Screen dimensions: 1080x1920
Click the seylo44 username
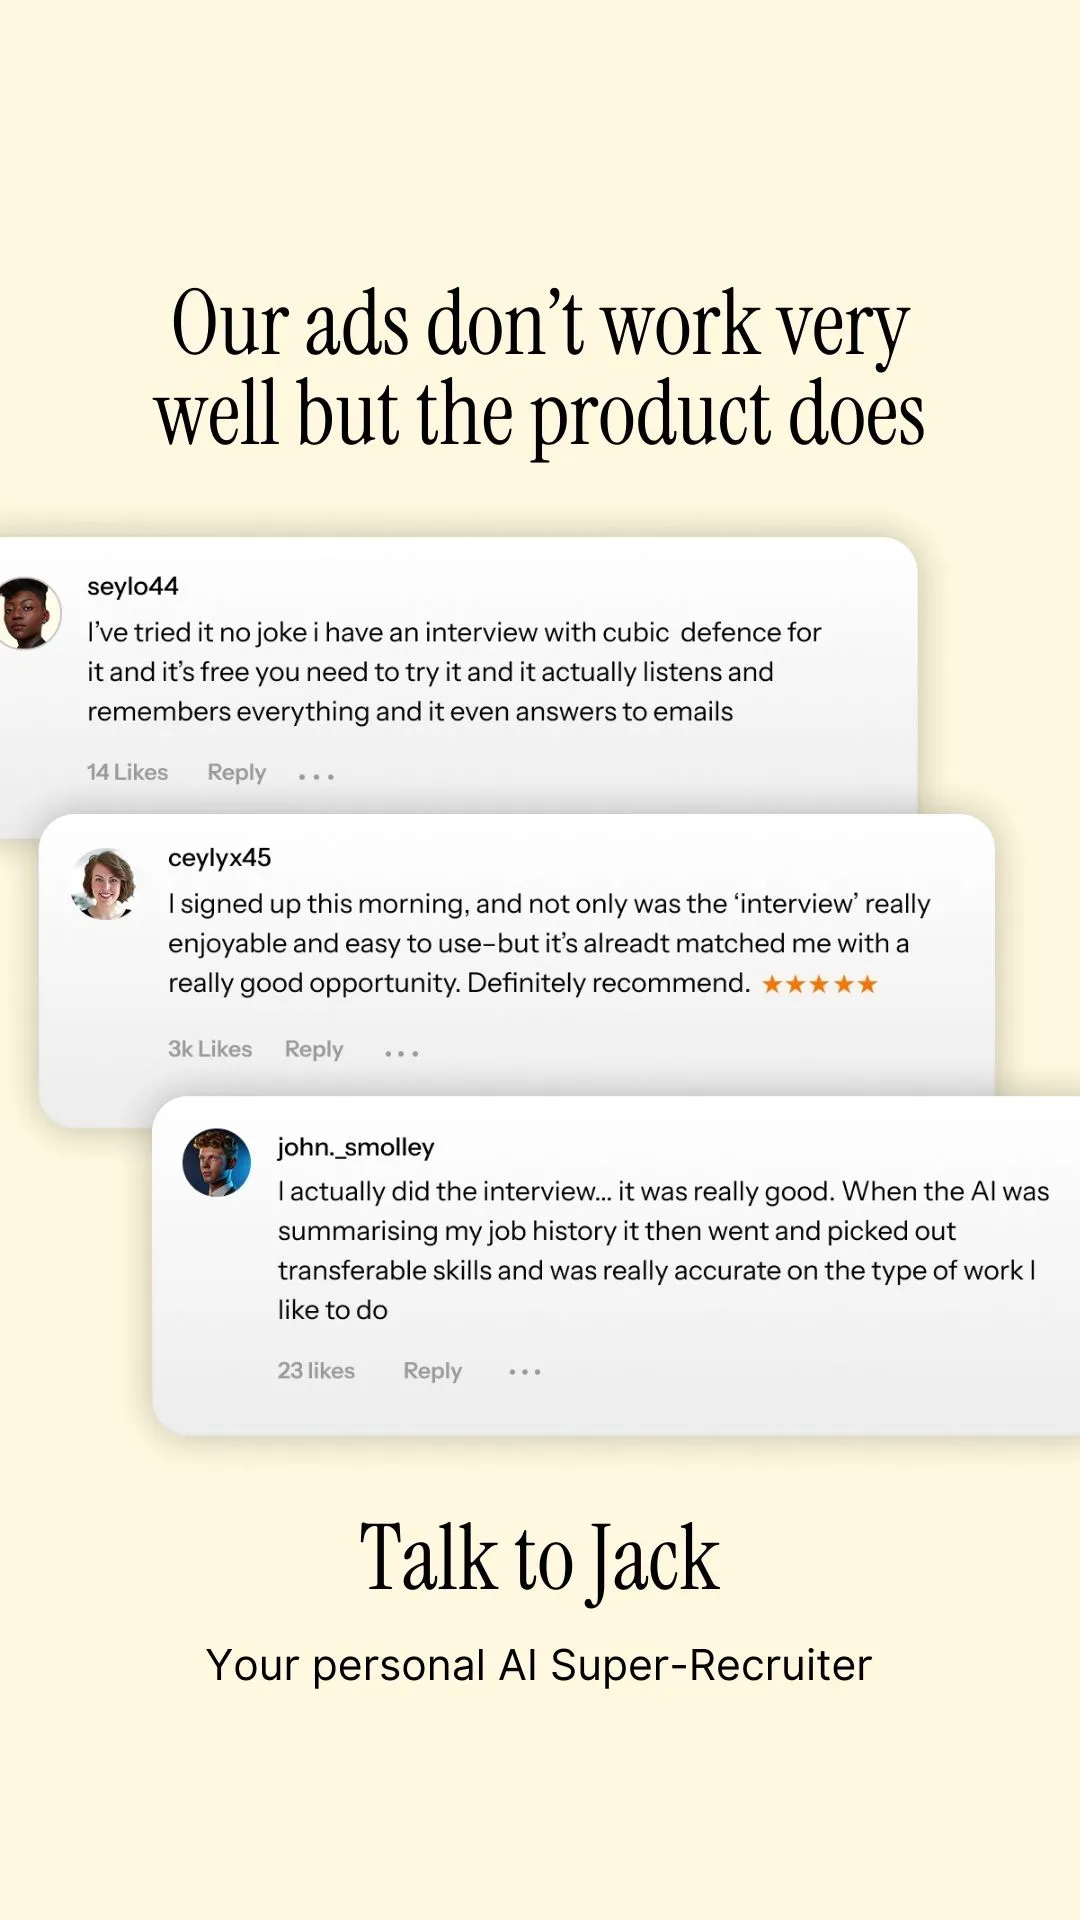[133, 587]
